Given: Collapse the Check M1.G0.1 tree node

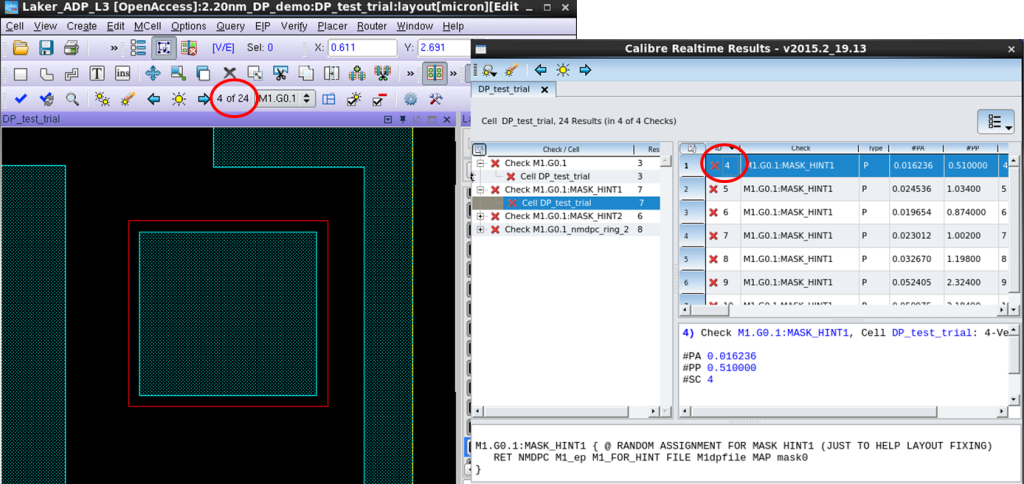Looking at the screenshot, I should pos(481,163).
